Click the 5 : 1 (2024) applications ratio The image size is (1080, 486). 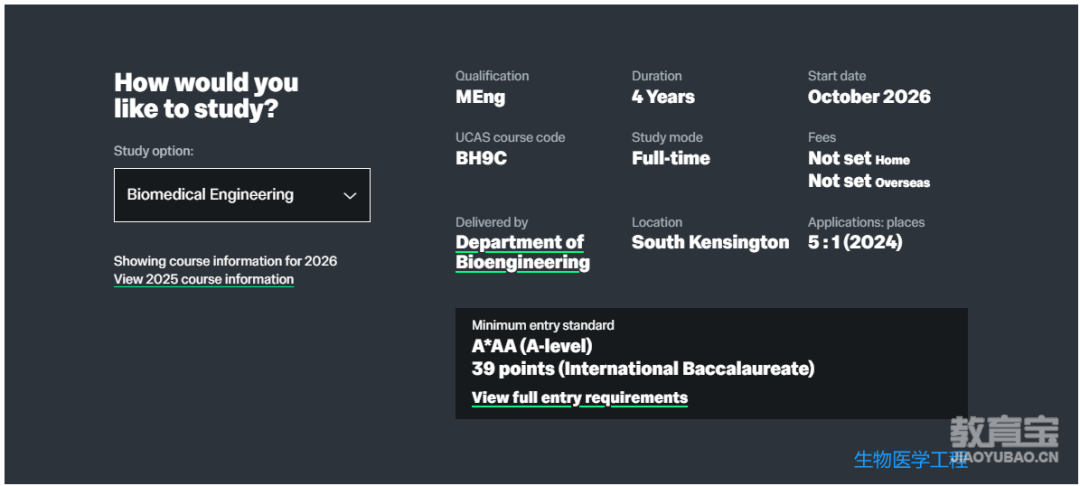(x=855, y=242)
